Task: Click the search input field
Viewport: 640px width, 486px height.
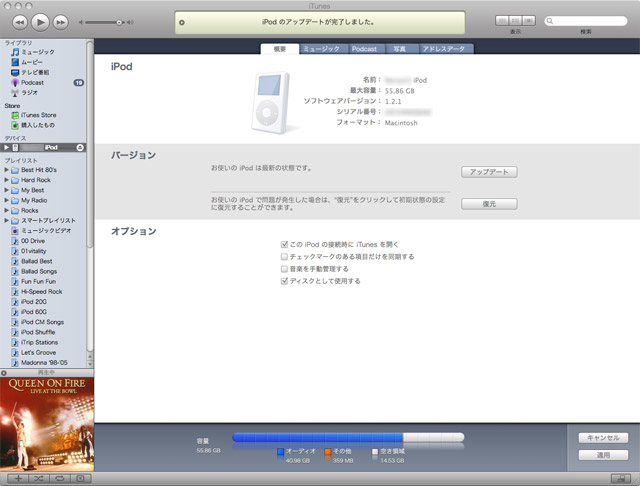Action: point(586,21)
